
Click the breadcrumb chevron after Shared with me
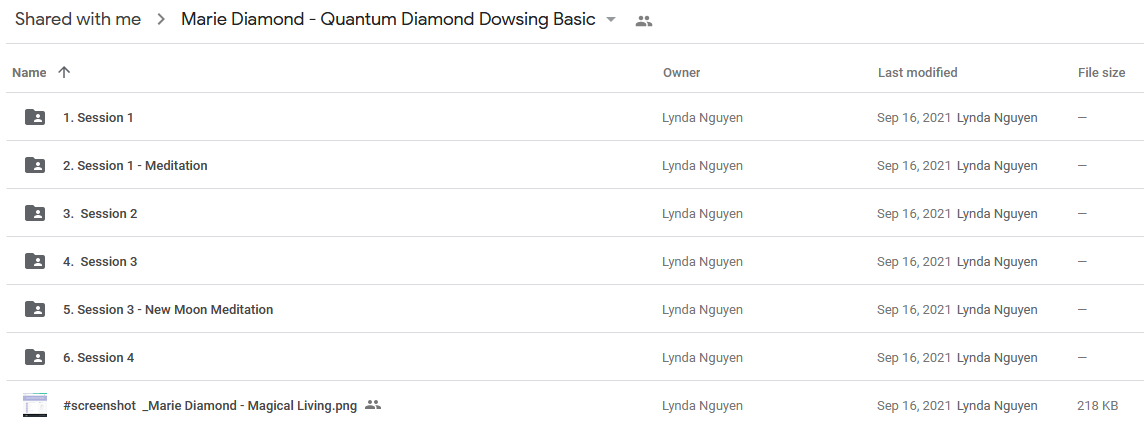coord(161,20)
